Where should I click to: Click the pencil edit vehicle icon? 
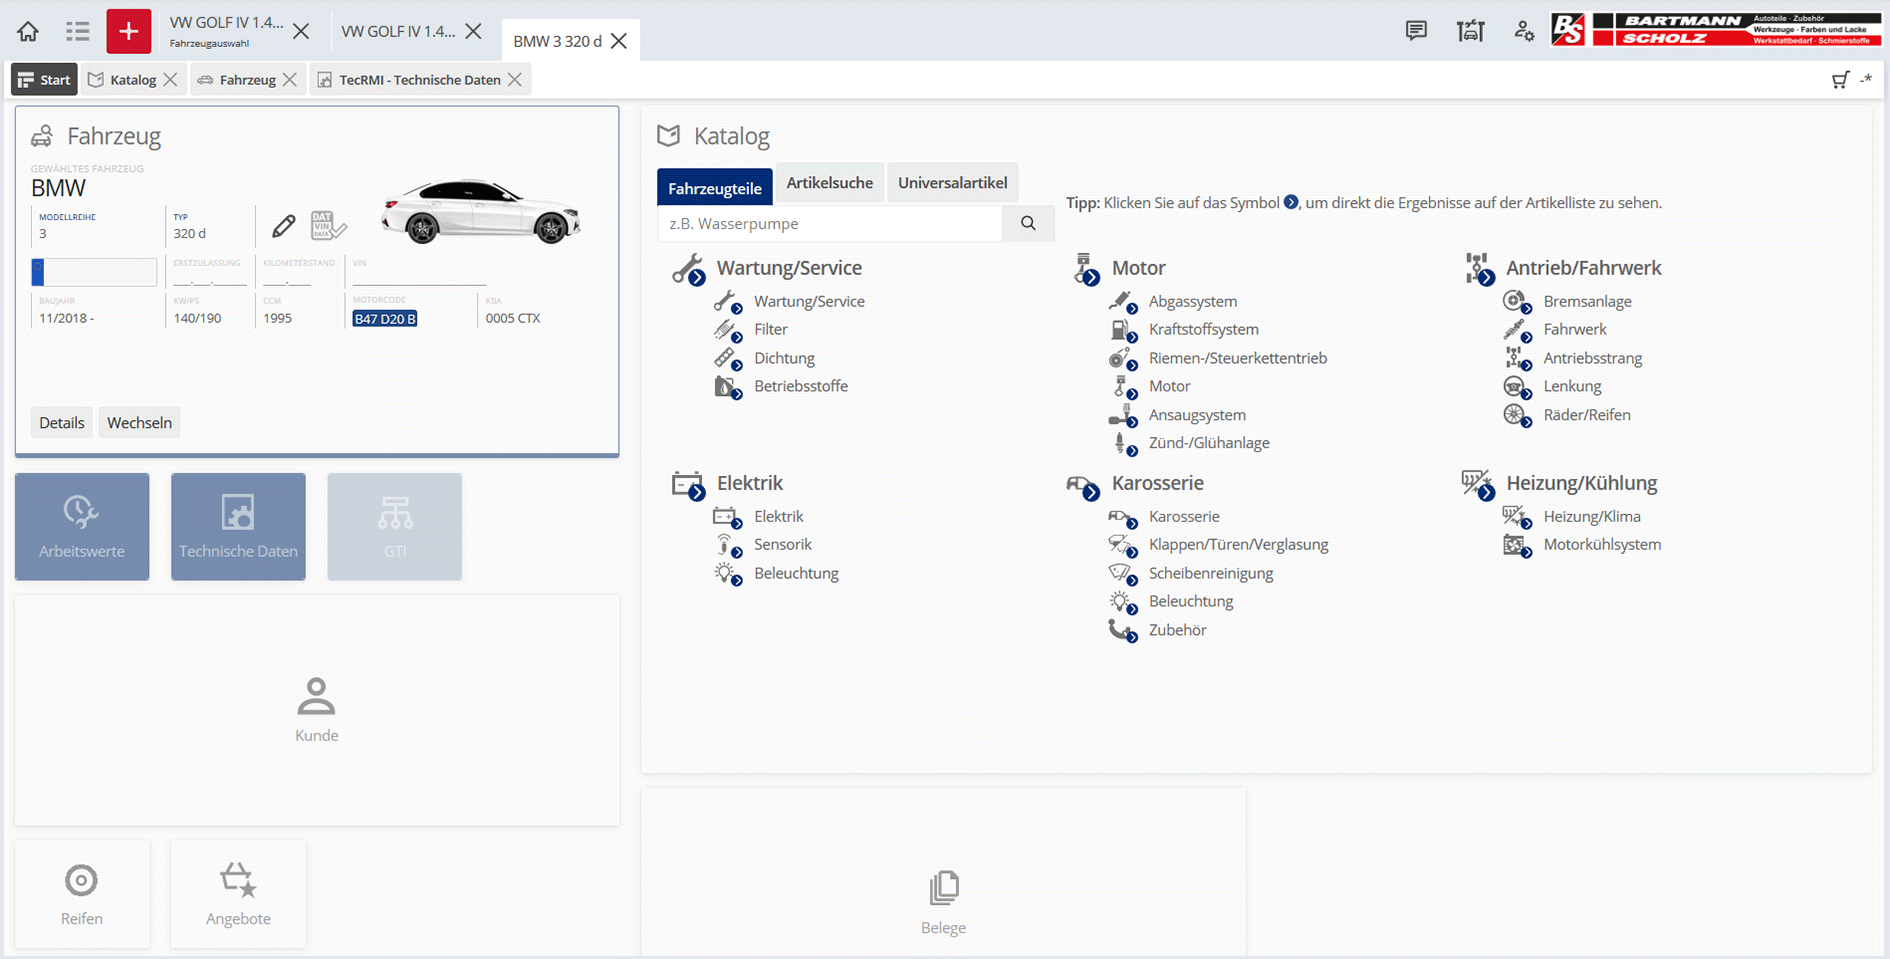coord(284,226)
